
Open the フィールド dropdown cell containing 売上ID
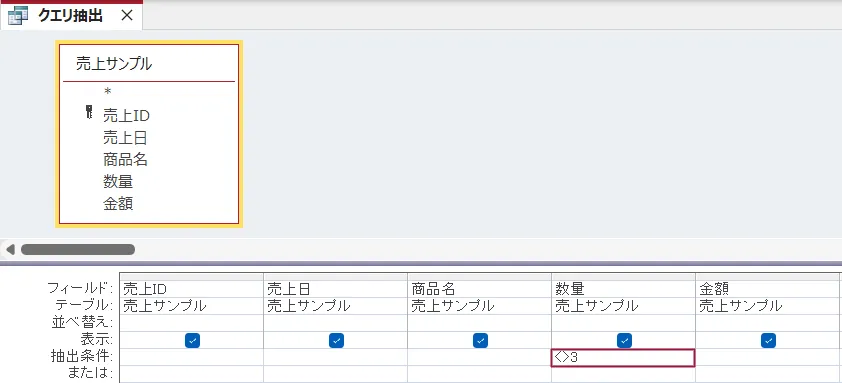tap(192, 289)
